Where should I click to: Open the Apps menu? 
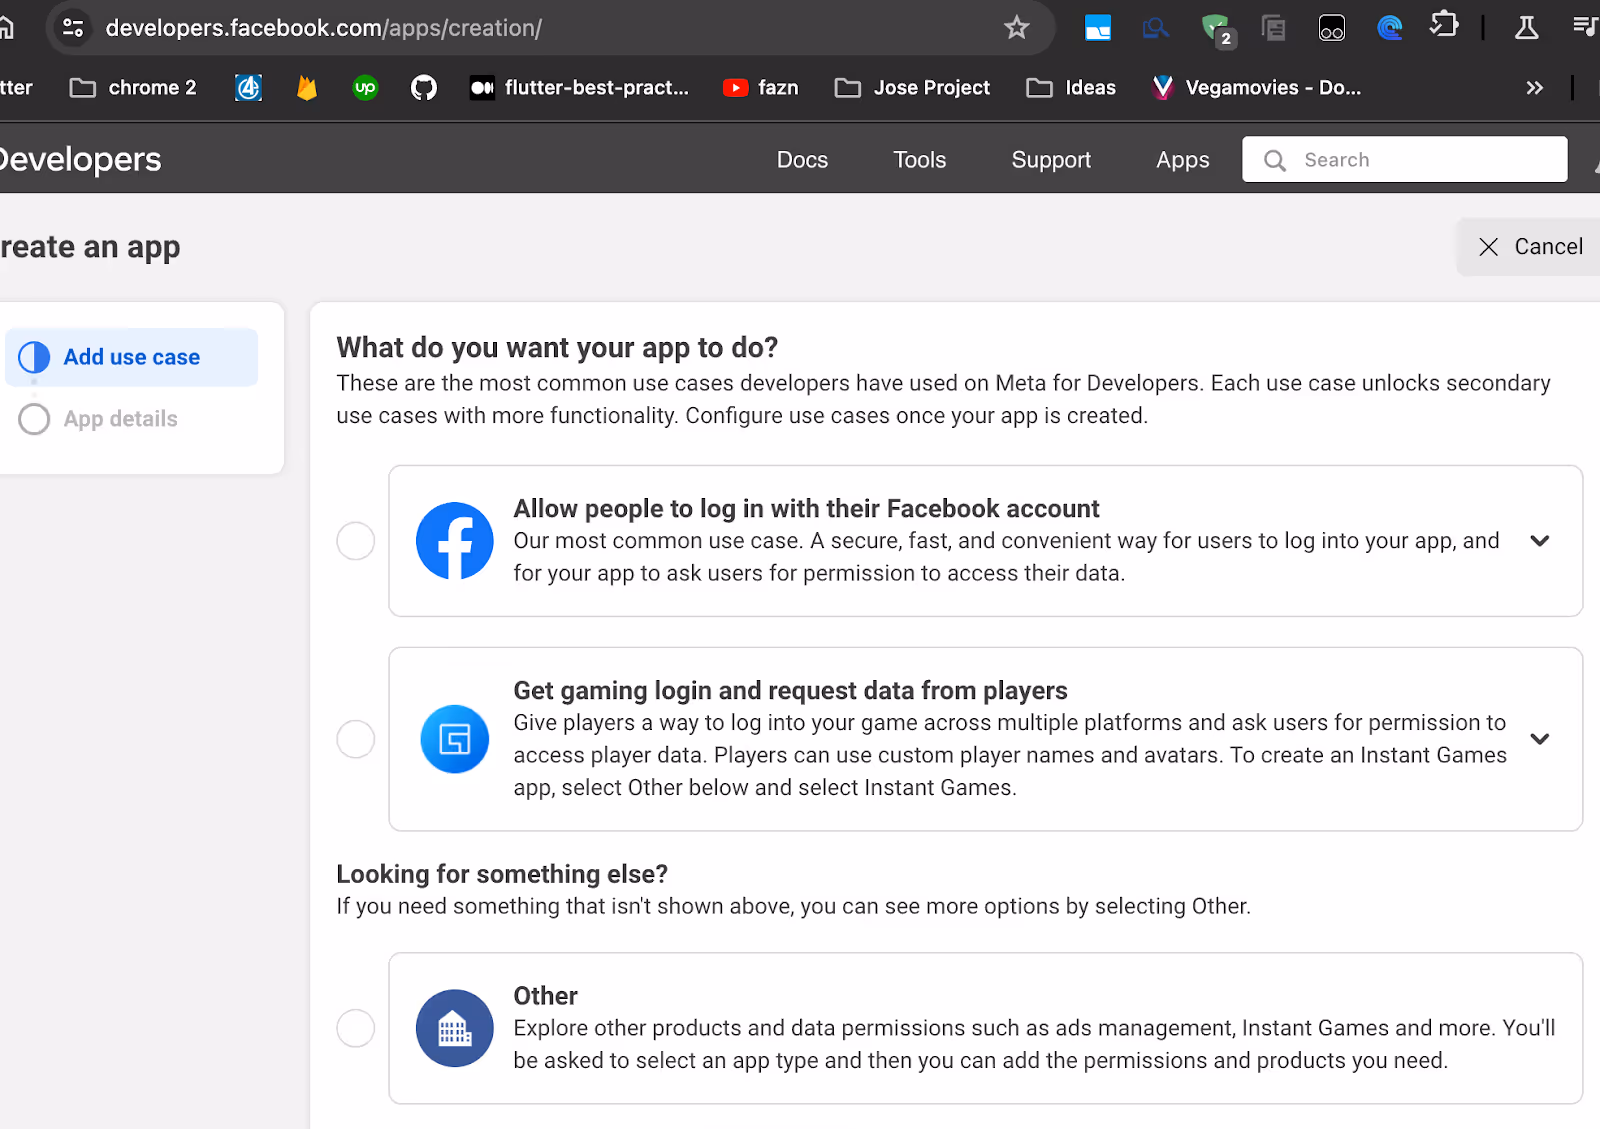[1182, 160]
